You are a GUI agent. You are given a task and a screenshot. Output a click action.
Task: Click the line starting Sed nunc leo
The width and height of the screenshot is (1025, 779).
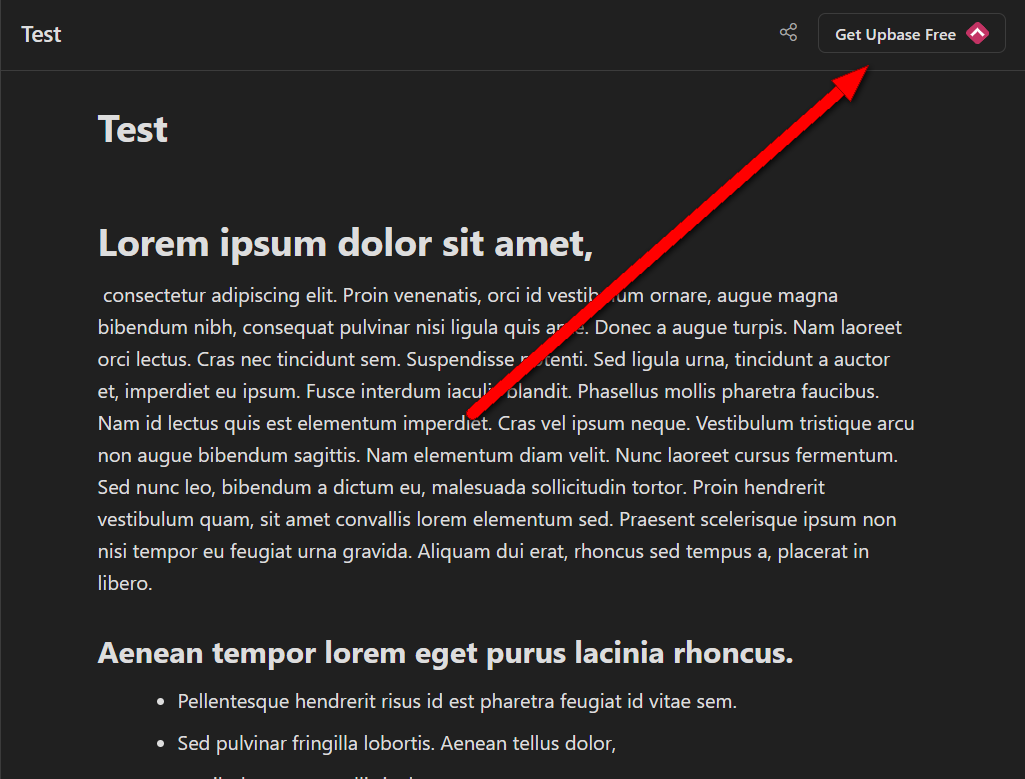point(461,488)
